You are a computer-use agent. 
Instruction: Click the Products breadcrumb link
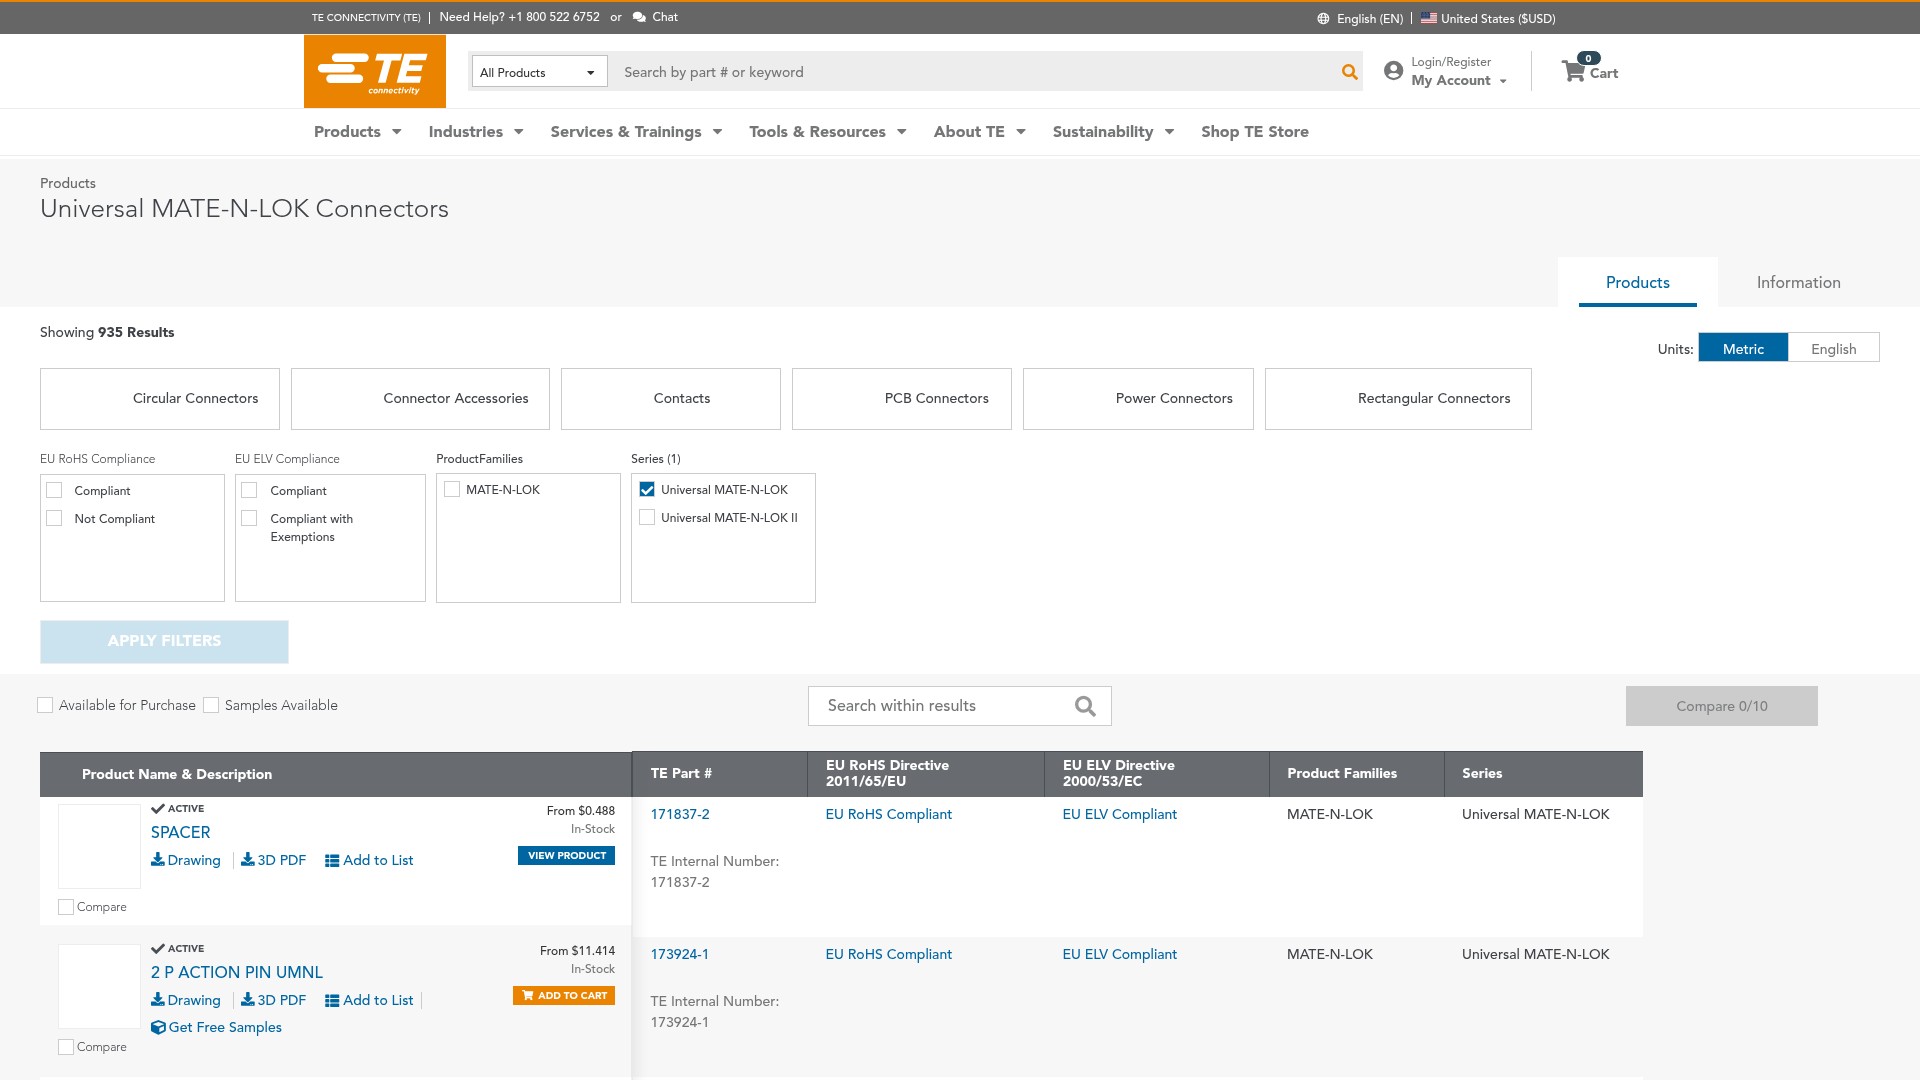coord(68,183)
